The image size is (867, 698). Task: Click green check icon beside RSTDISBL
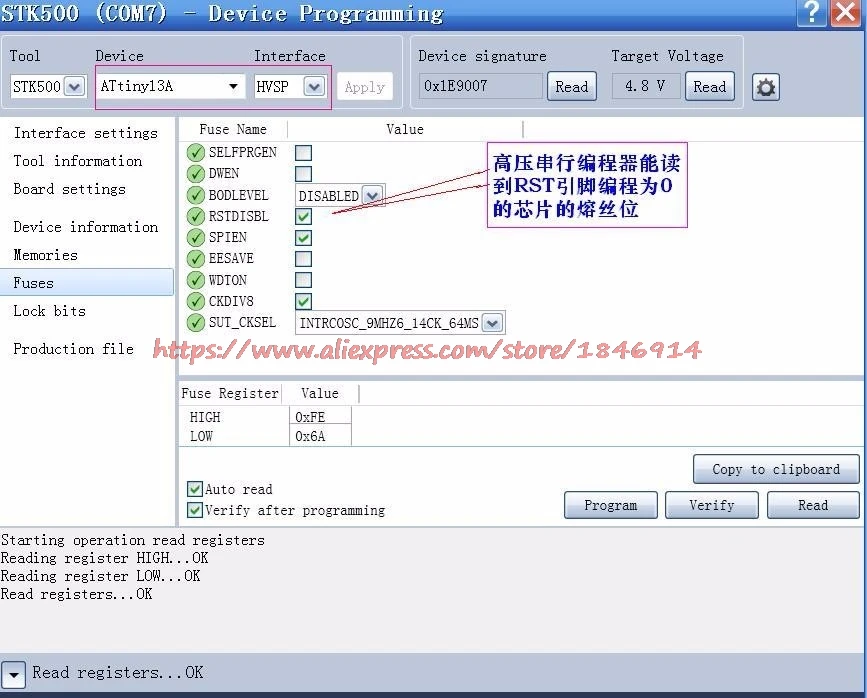pyautogui.click(x=196, y=217)
